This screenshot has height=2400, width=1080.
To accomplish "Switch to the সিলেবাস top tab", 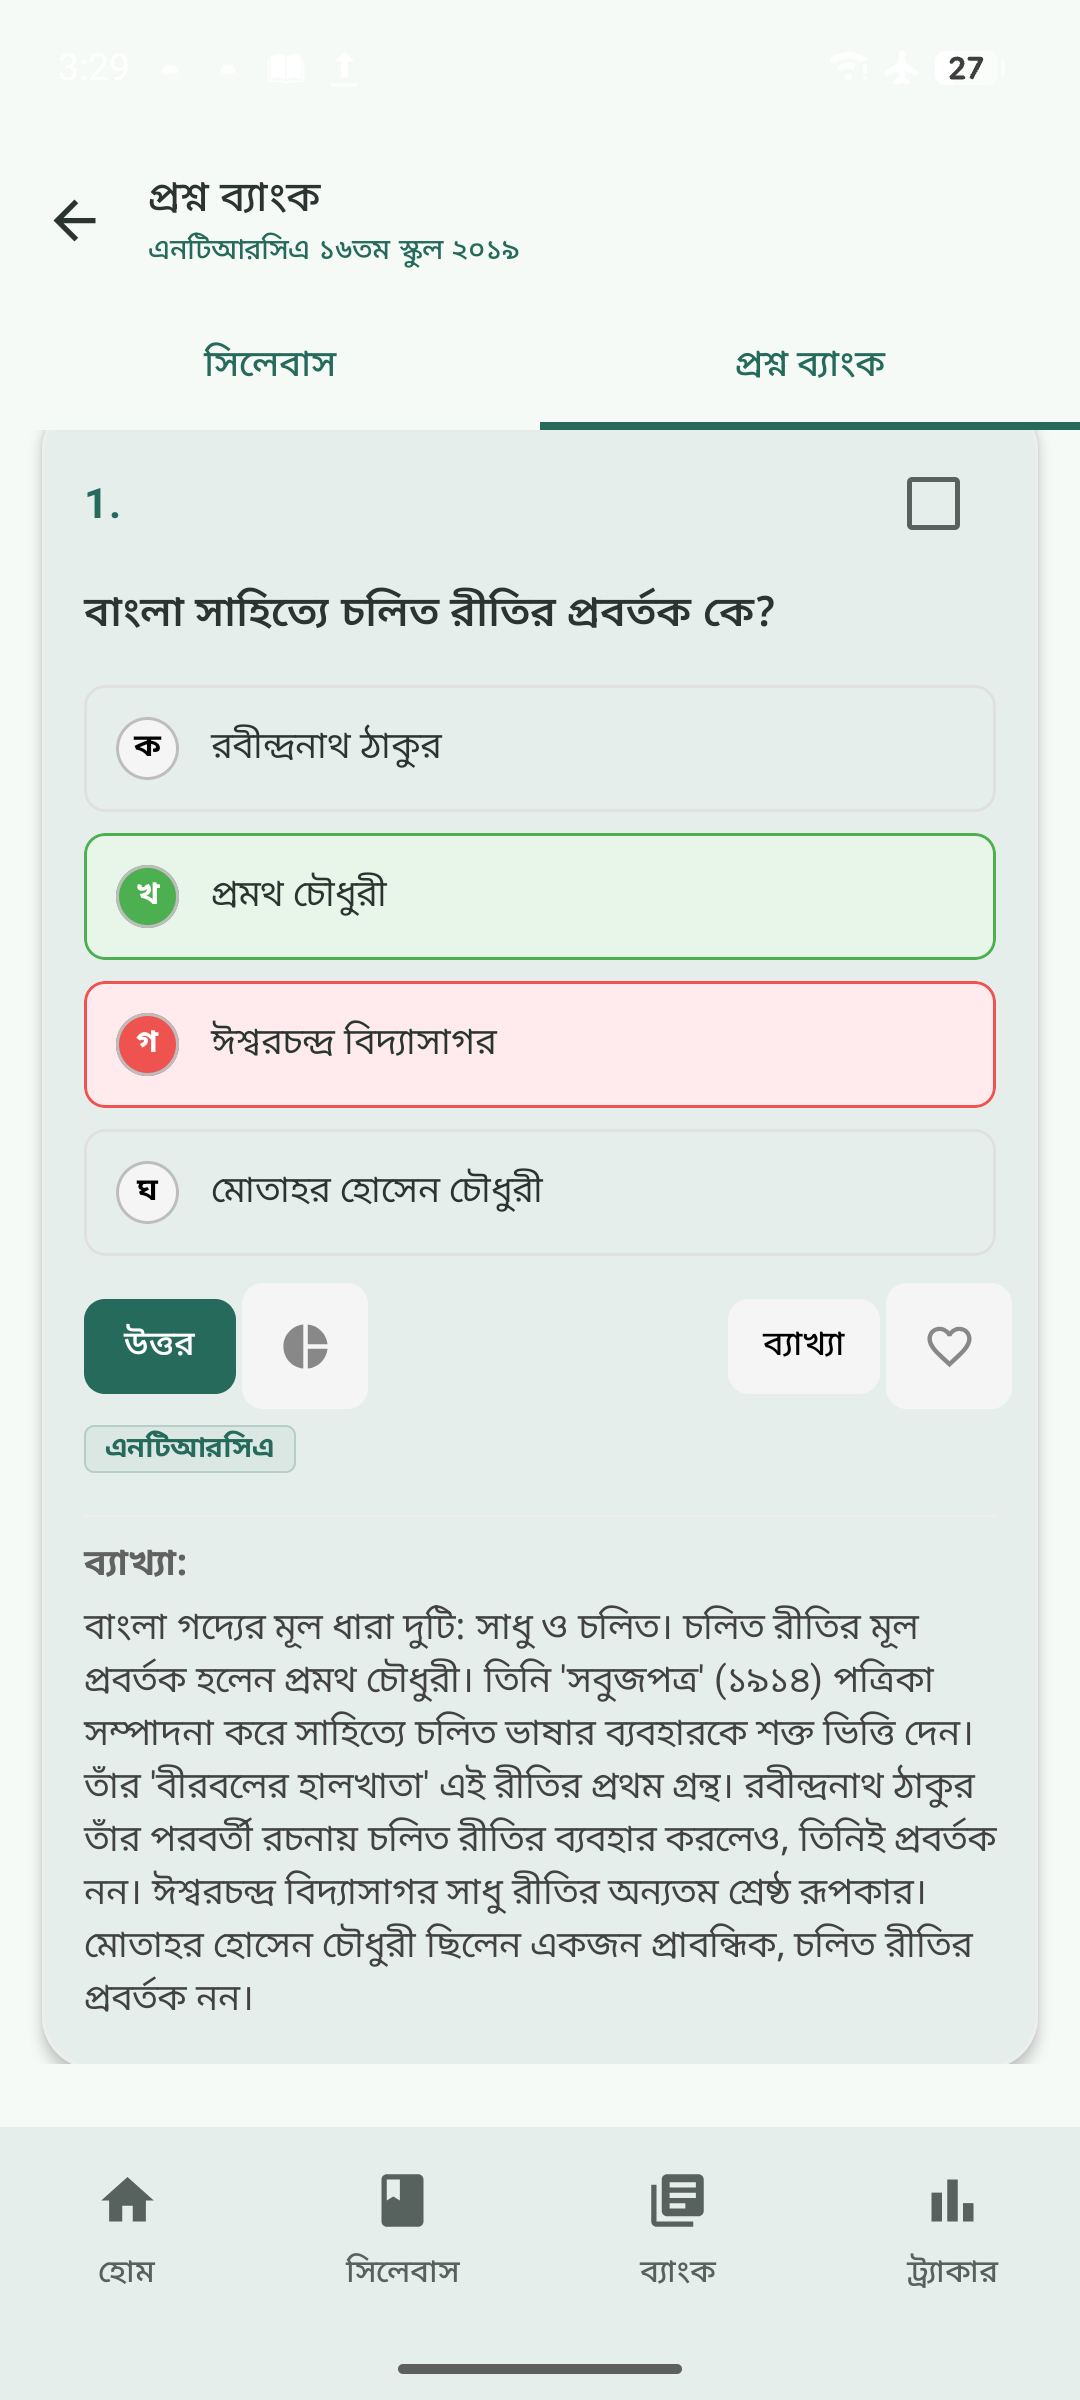I will pos(270,364).
